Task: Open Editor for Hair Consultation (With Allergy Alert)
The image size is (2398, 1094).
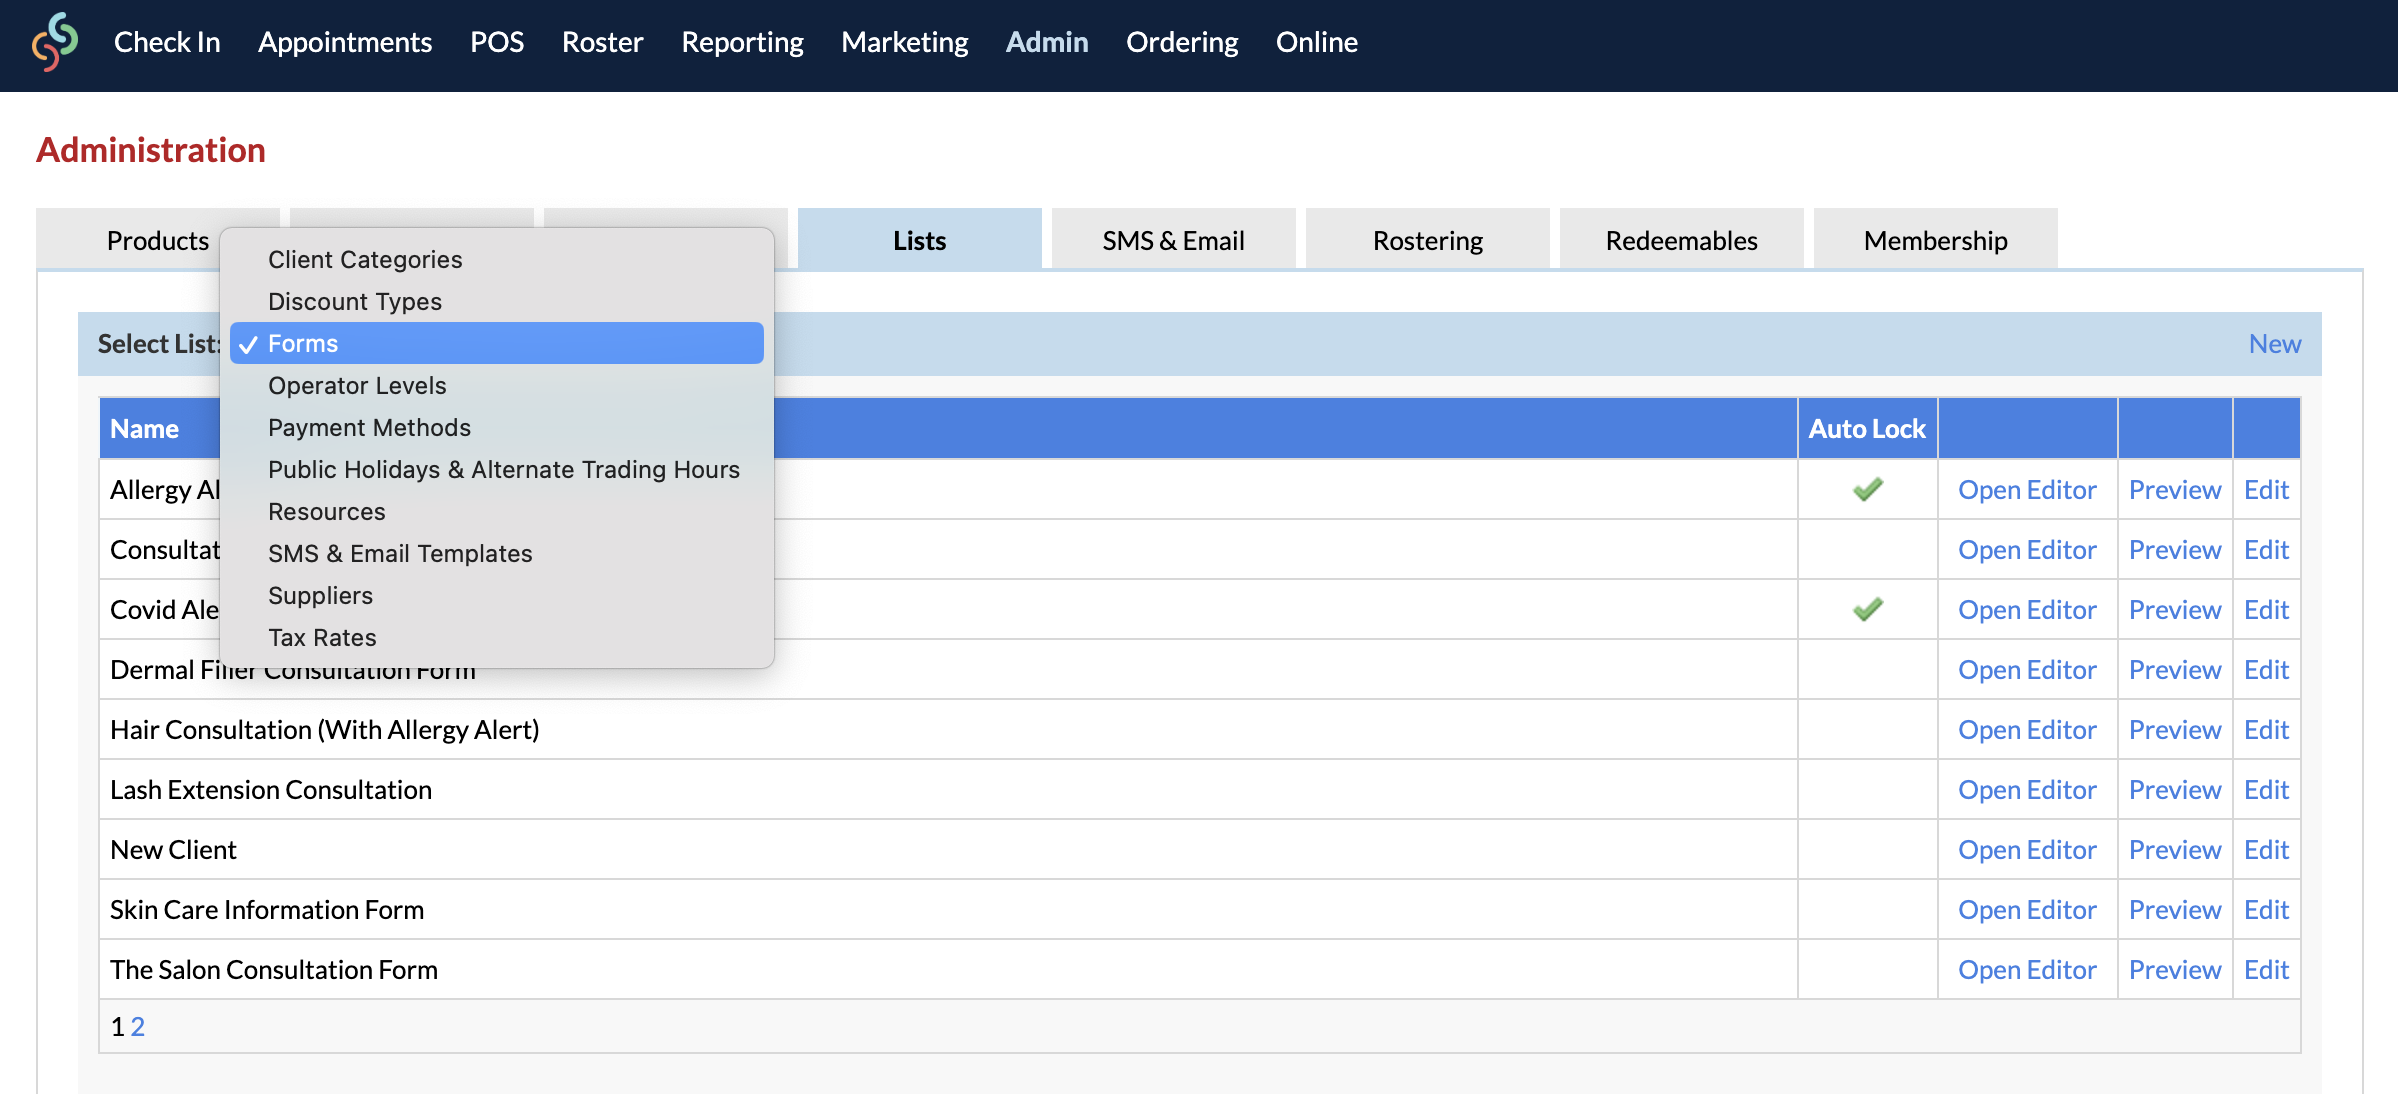Action: (x=2027, y=729)
